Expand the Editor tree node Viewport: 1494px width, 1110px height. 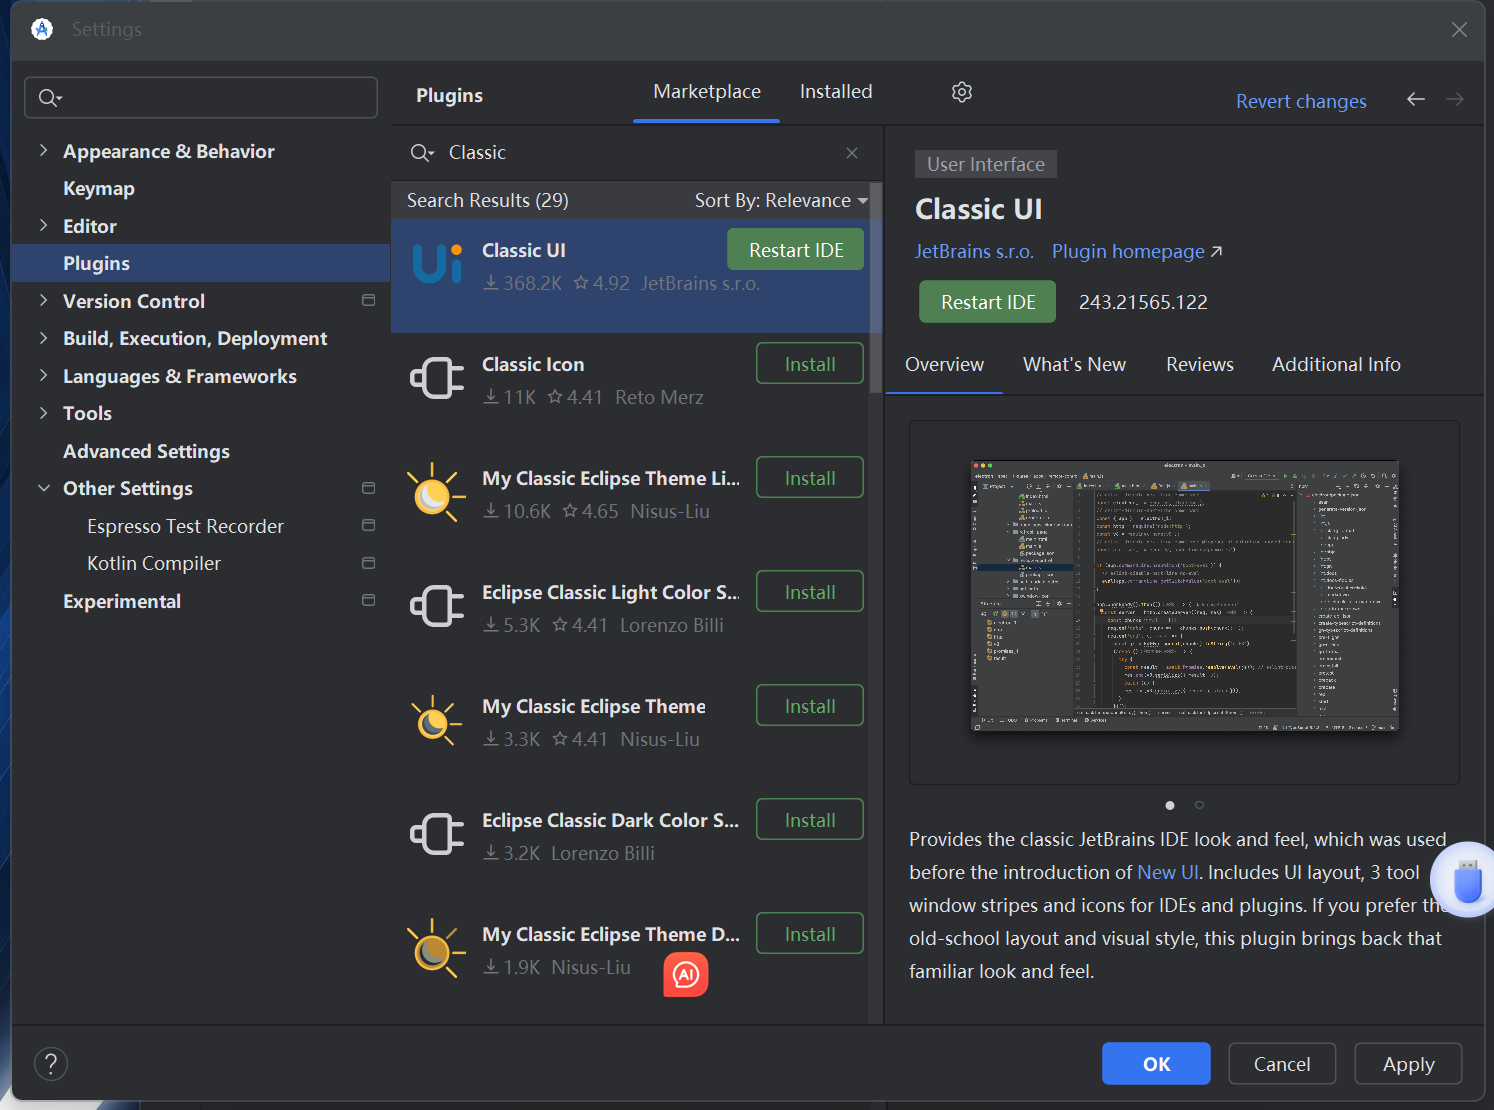coord(43,225)
